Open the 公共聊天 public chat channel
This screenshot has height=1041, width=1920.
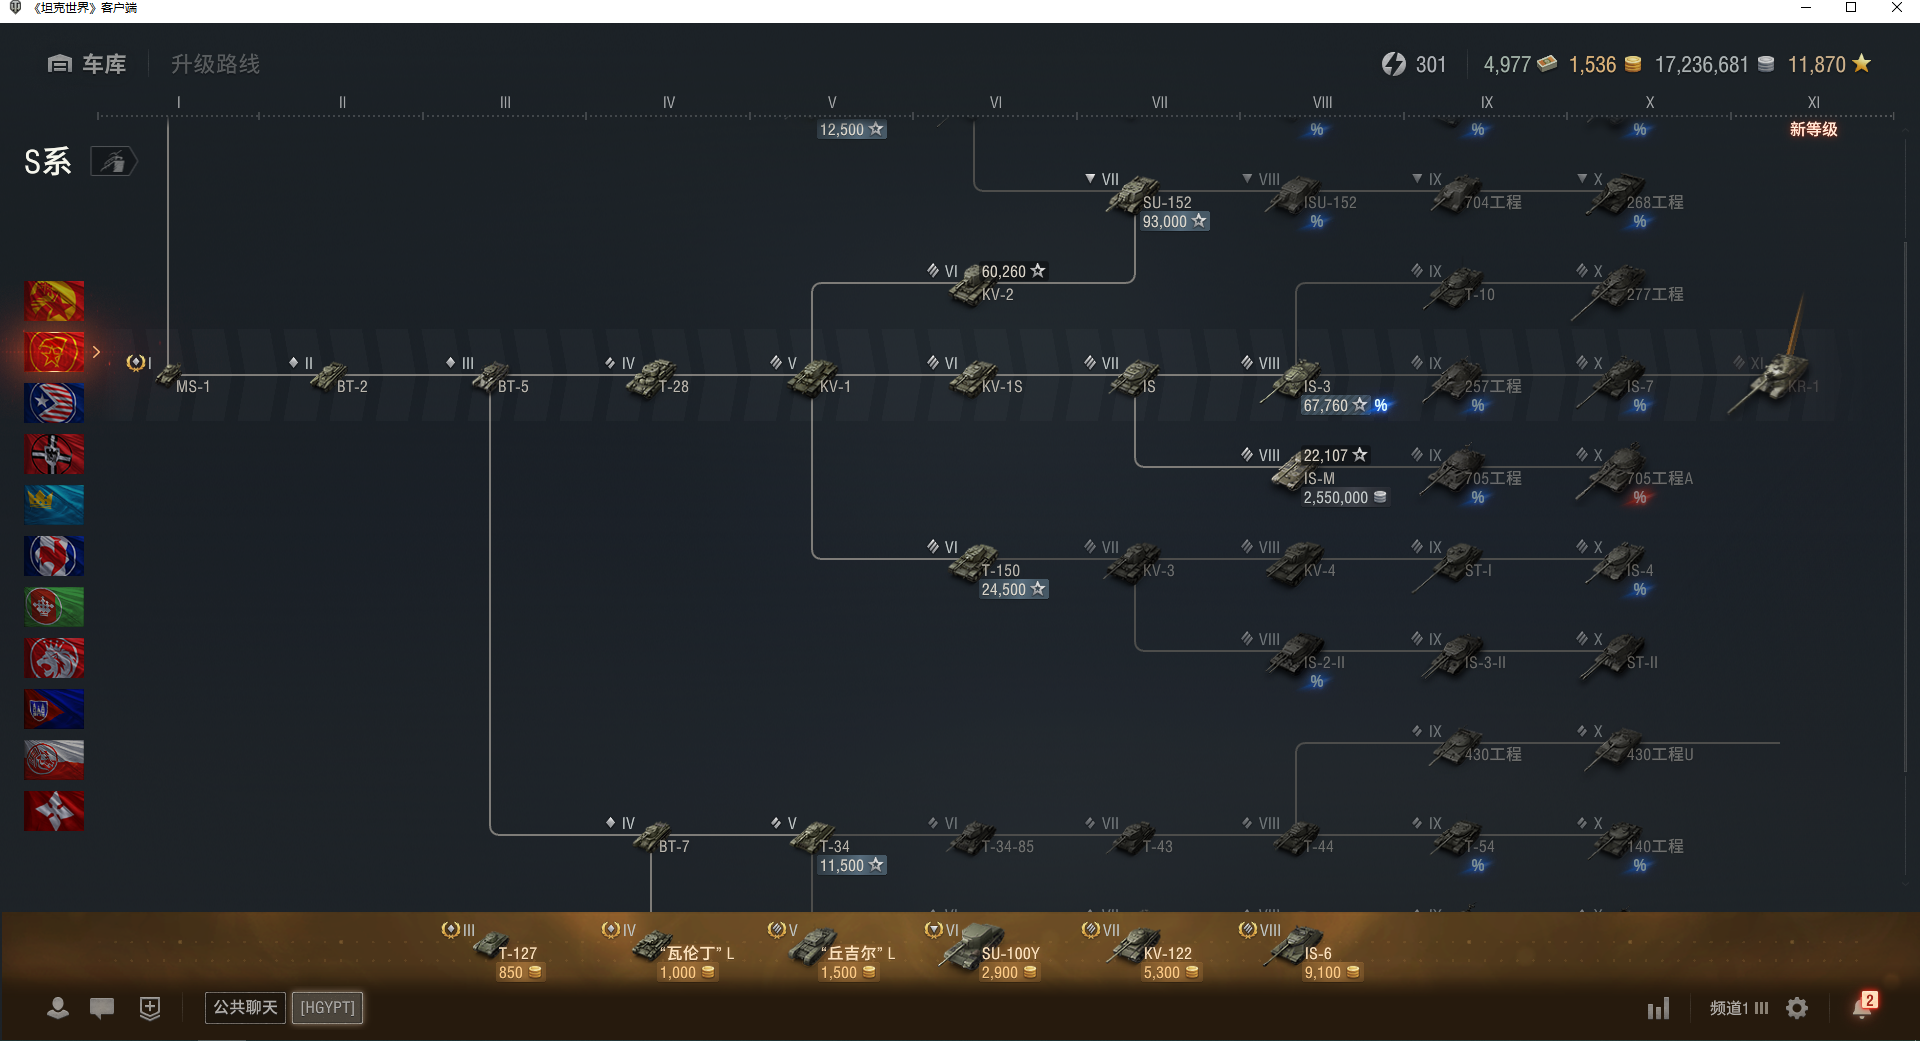(x=245, y=1007)
